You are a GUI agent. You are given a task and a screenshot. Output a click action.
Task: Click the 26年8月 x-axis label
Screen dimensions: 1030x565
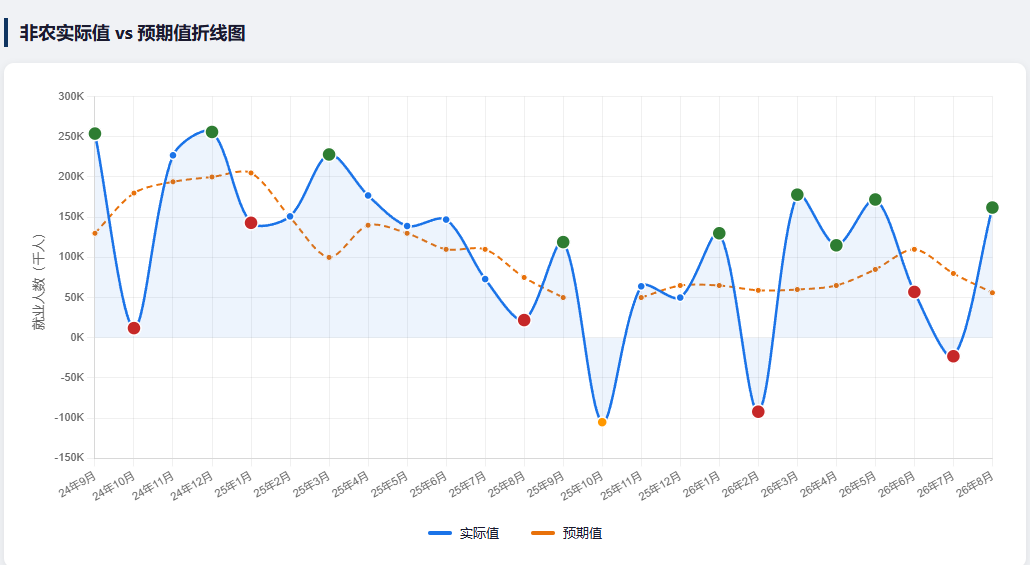point(975,484)
